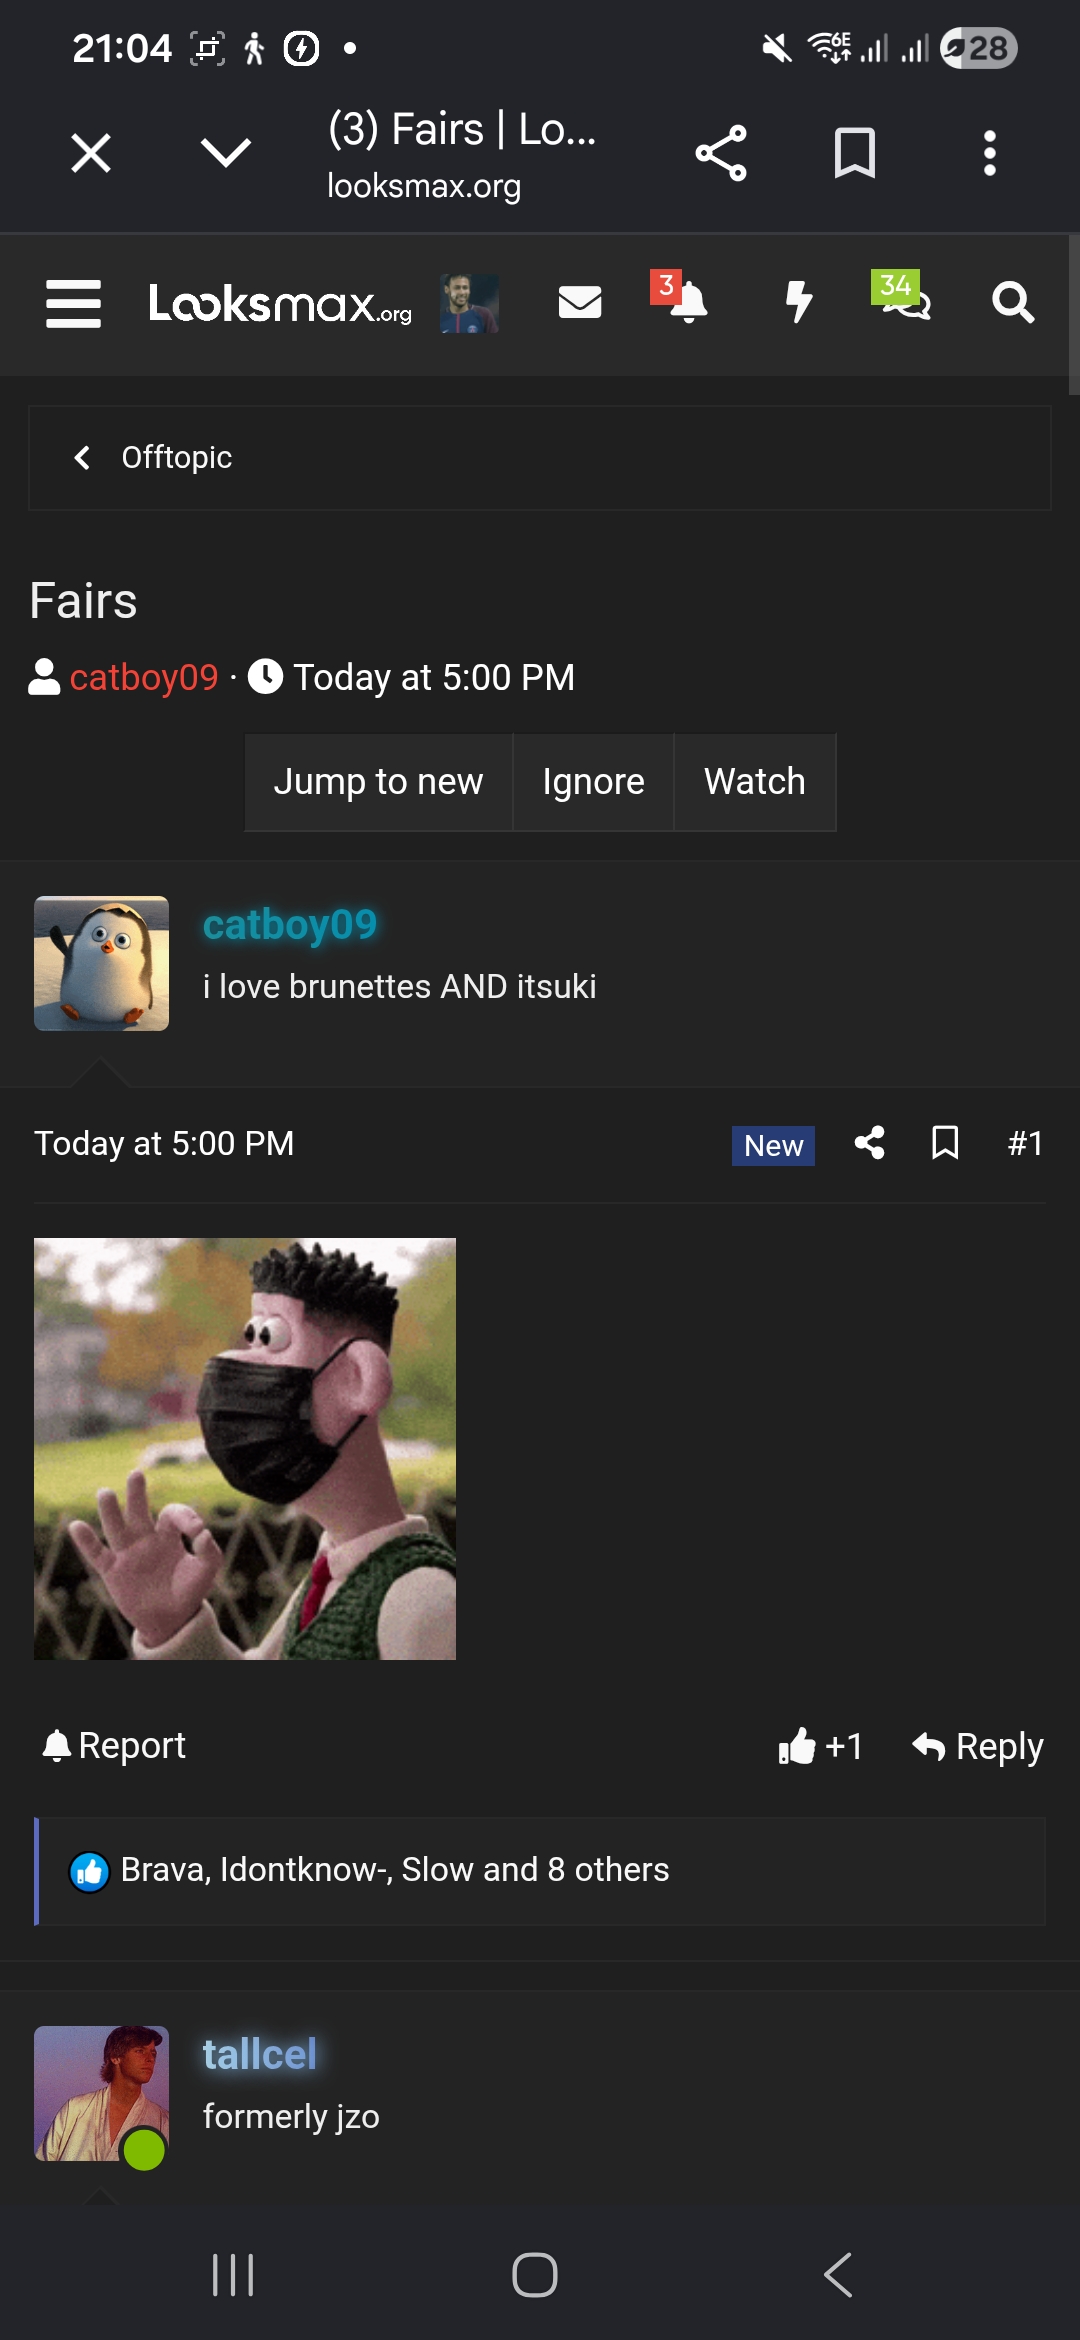Screen dimensions: 1080x2340
Task: Open chat bubbles with 34 badge
Action: [902, 297]
